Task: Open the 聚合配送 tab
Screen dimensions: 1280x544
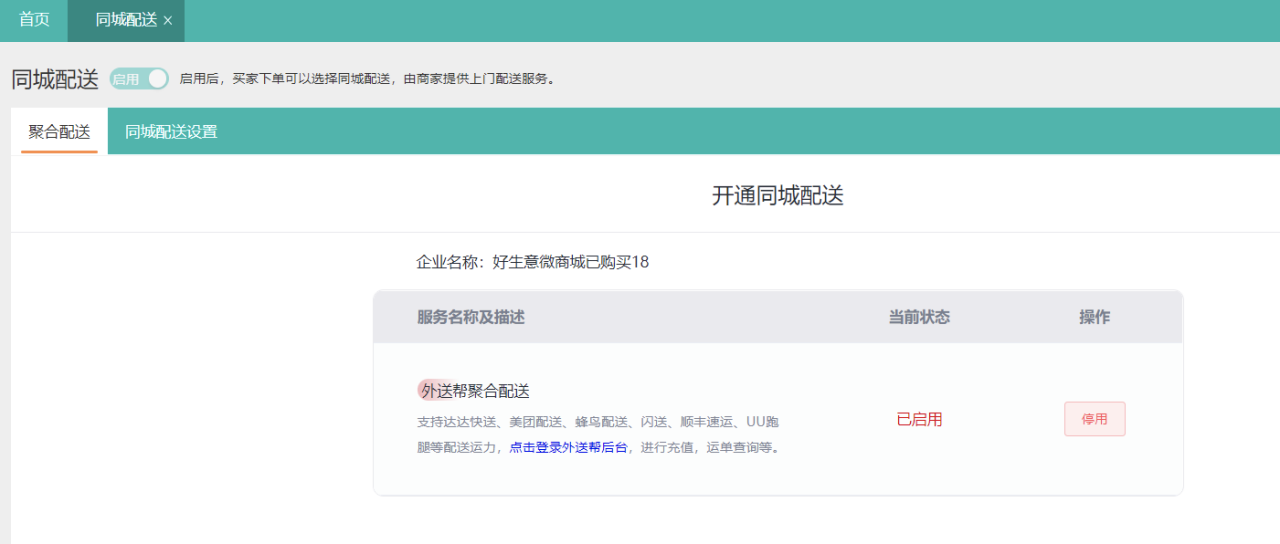Action: coord(59,132)
